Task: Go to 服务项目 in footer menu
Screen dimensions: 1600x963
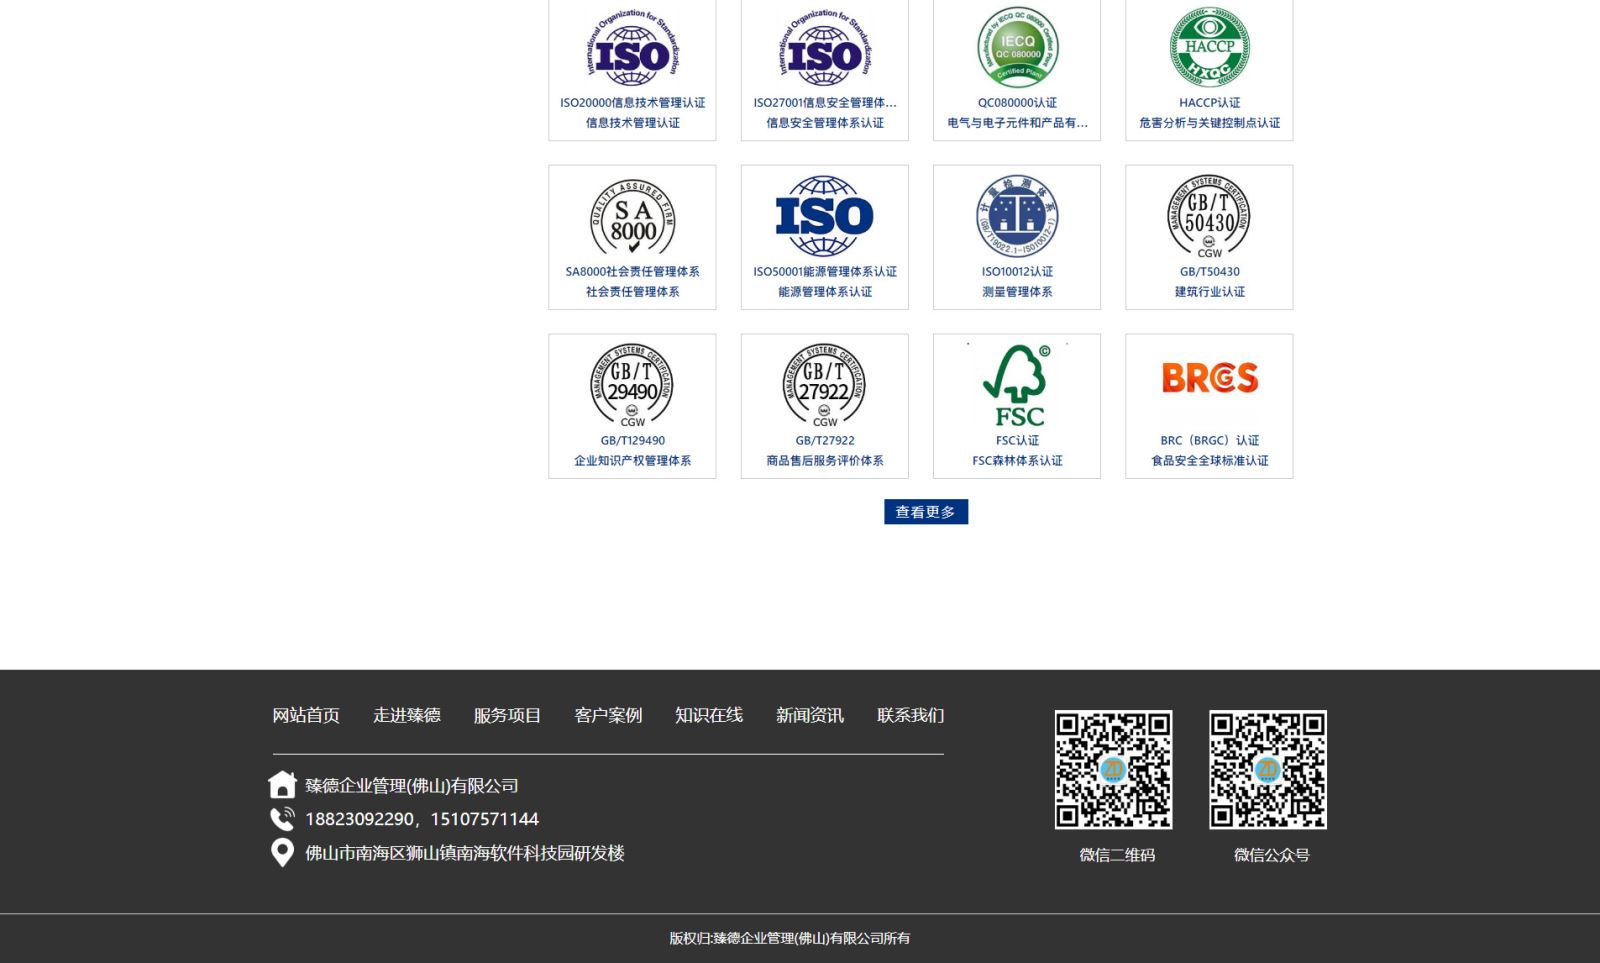Action: click(507, 715)
